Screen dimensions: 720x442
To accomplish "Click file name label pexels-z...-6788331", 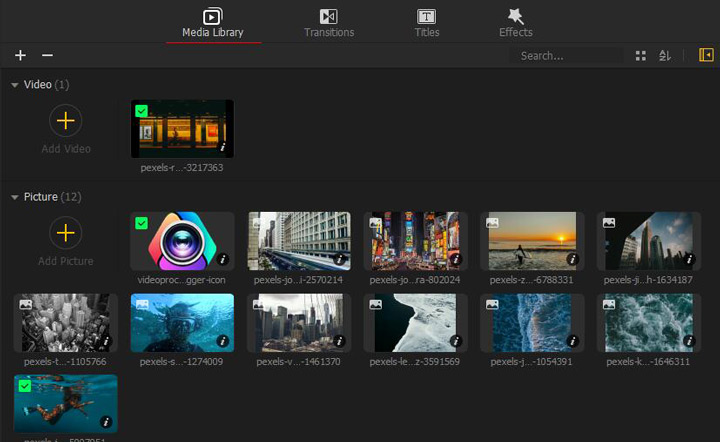I will click(x=531, y=280).
